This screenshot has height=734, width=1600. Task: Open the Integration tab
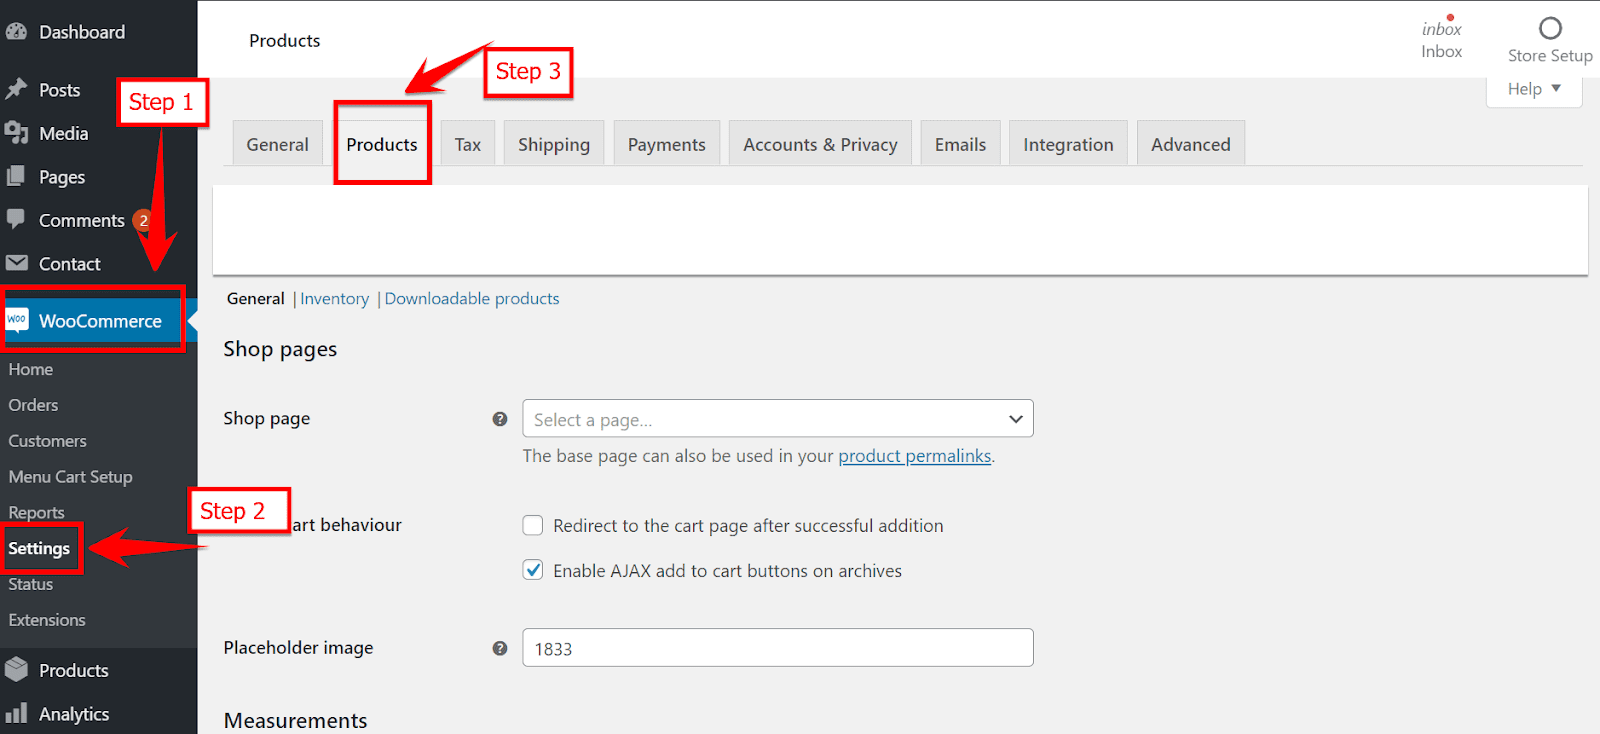tap(1068, 144)
